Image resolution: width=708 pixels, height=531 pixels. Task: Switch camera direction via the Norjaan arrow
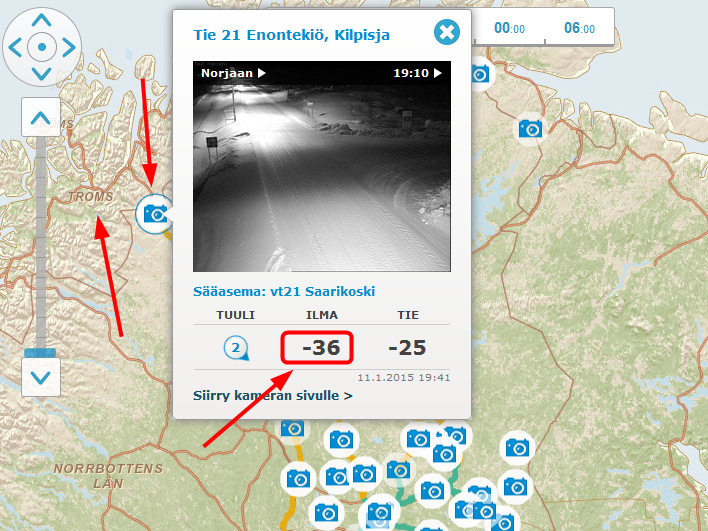(261, 73)
